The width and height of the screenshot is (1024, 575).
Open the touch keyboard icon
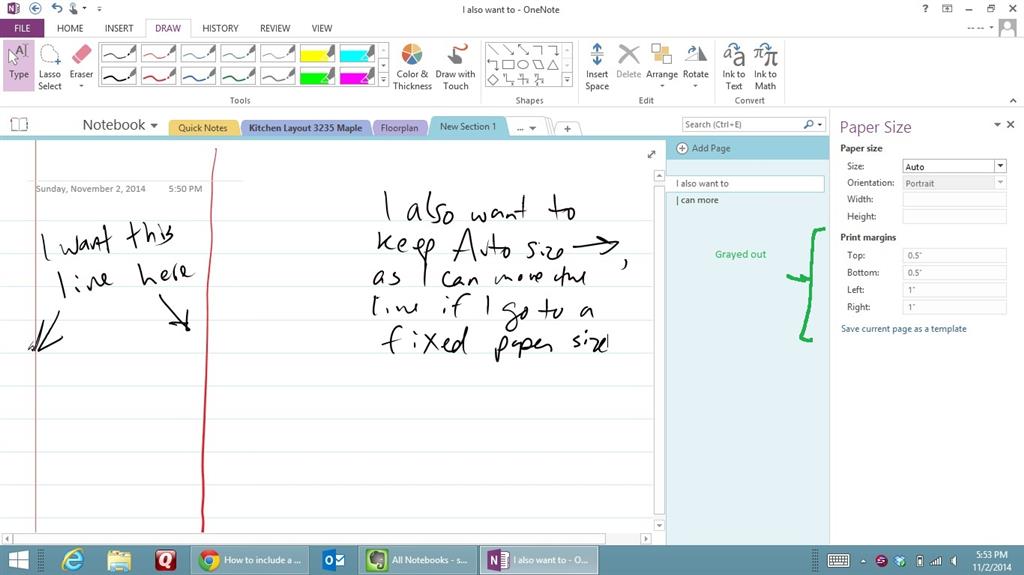(x=839, y=561)
